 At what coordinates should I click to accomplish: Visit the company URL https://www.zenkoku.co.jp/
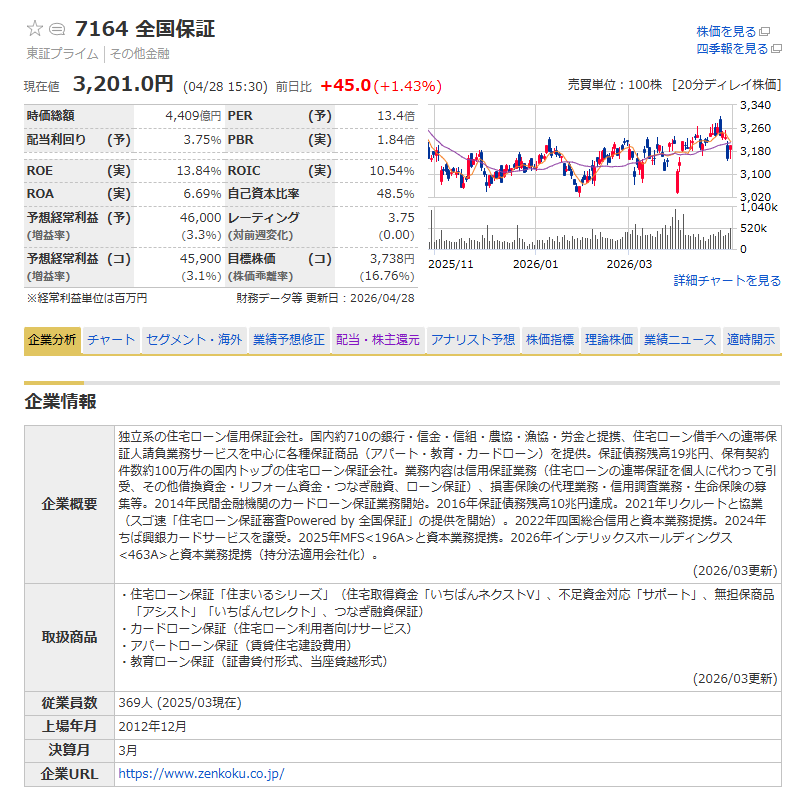pyautogui.click(x=201, y=773)
